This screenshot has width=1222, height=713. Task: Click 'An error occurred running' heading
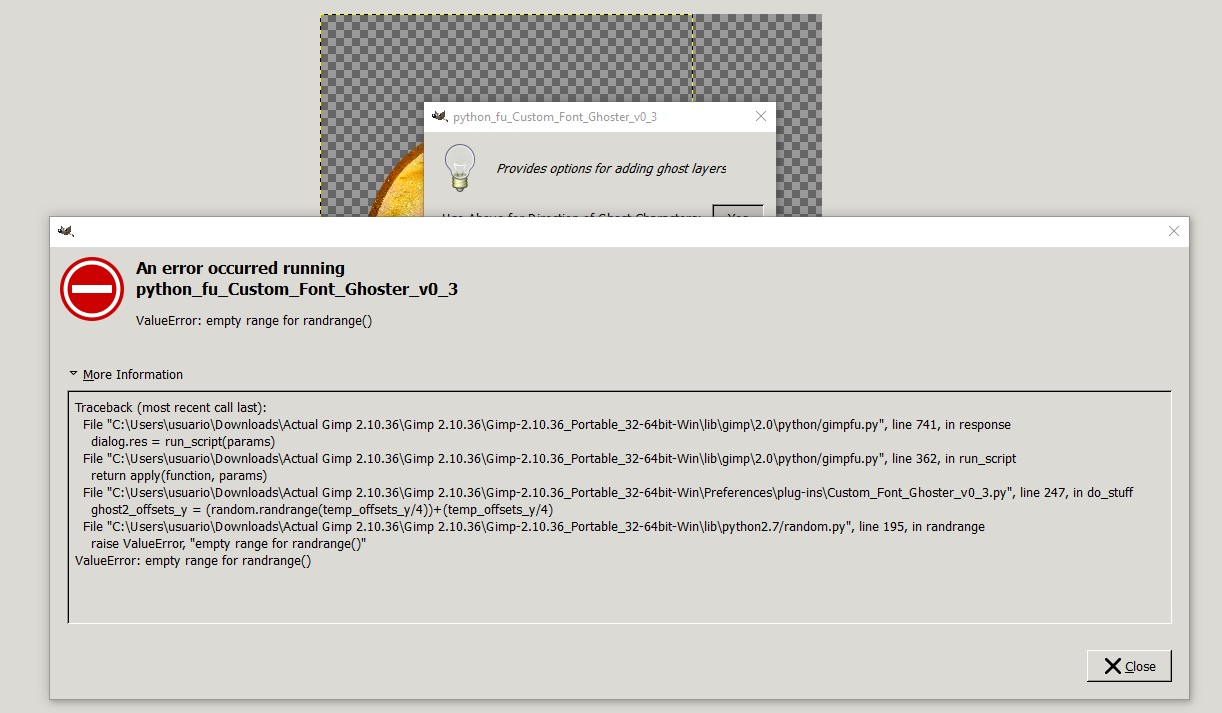pyautogui.click(x=240, y=268)
